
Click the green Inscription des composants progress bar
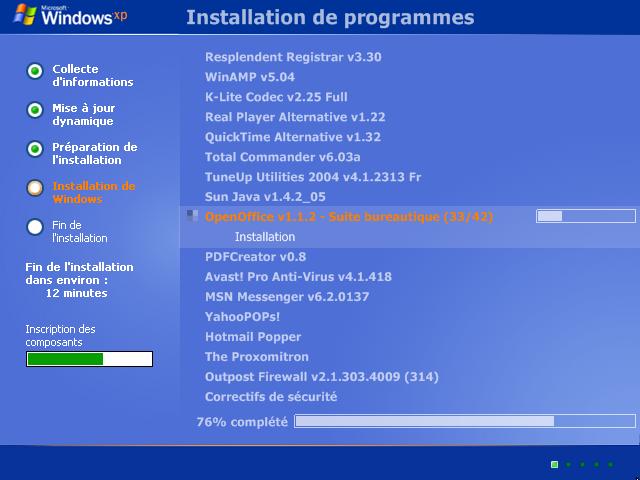(x=89, y=359)
